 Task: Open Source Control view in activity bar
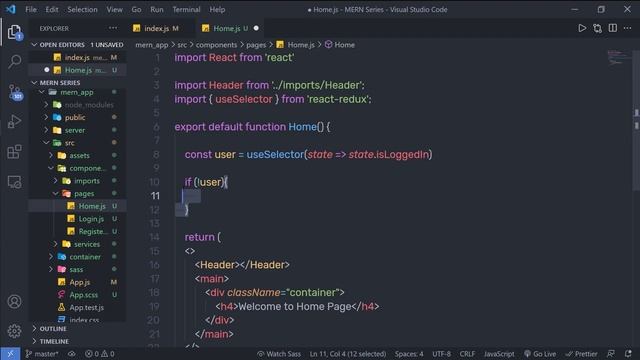(15, 92)
